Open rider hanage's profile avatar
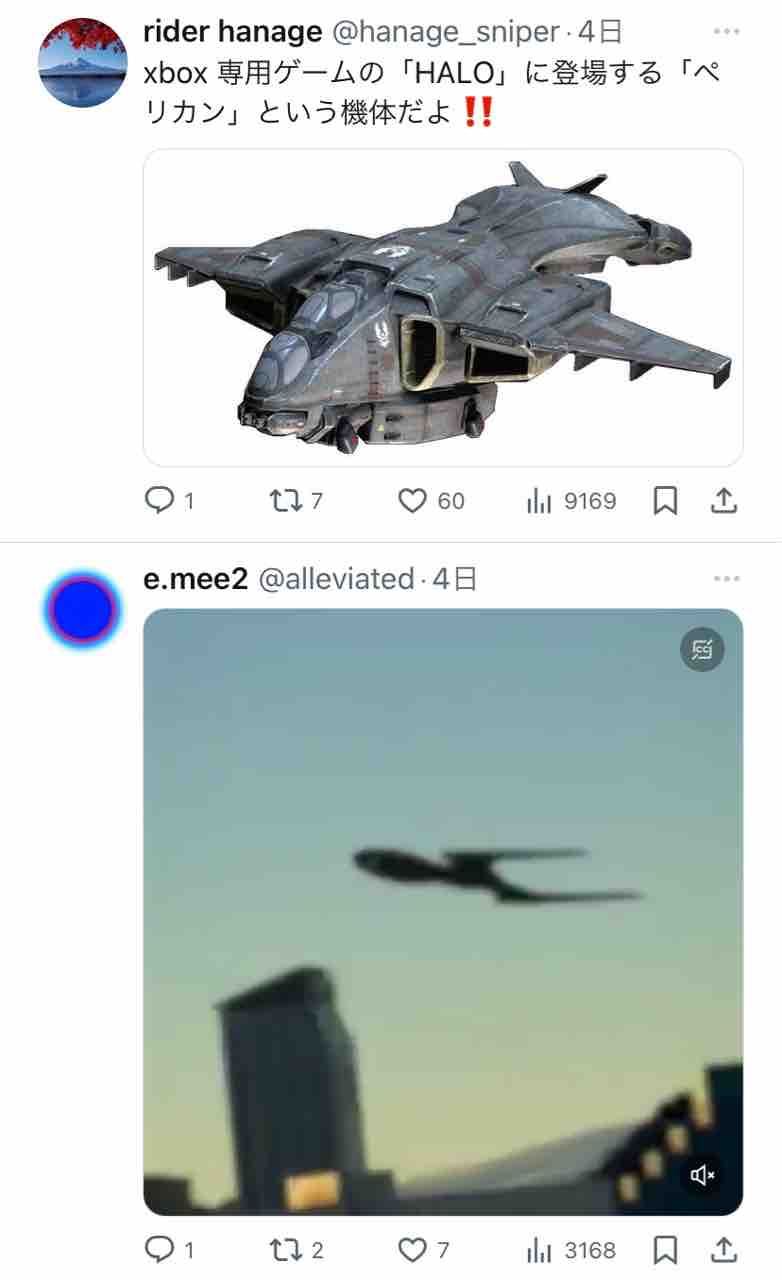The image size is (782, 1280). click(x=82, y=62)
